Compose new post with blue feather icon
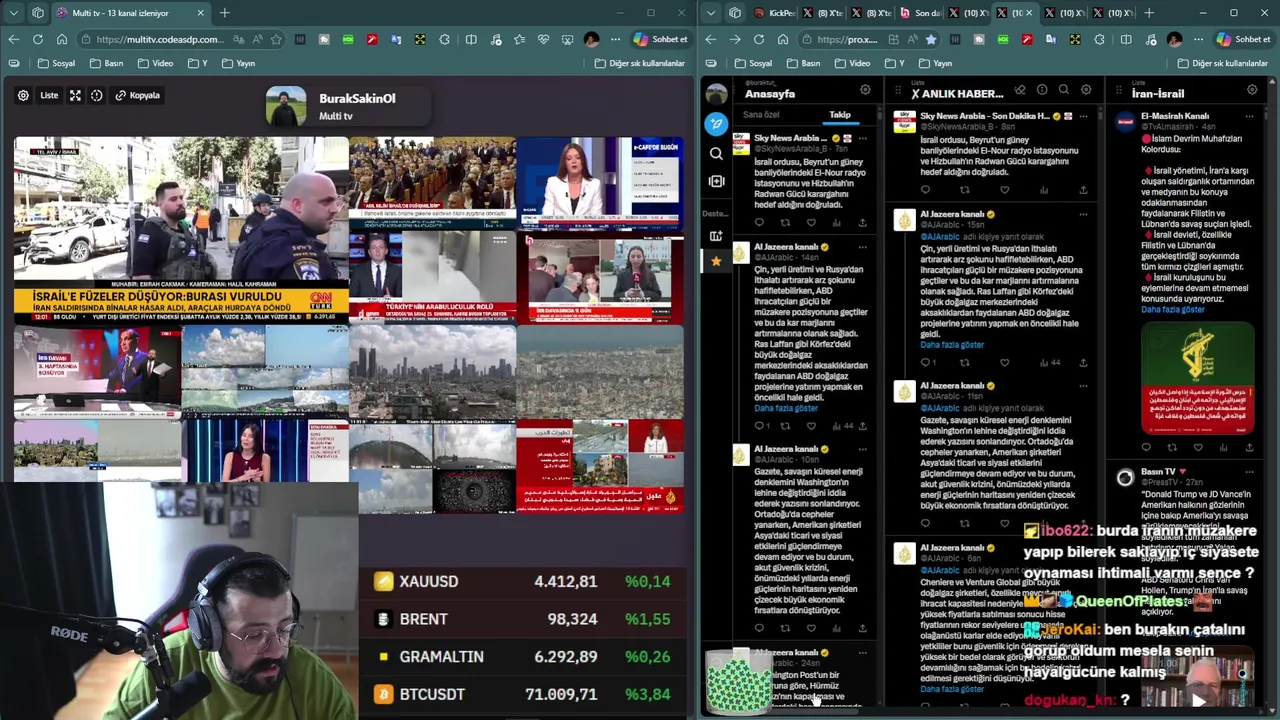This screenshot has height=720, width=1280. coord(716,124)
